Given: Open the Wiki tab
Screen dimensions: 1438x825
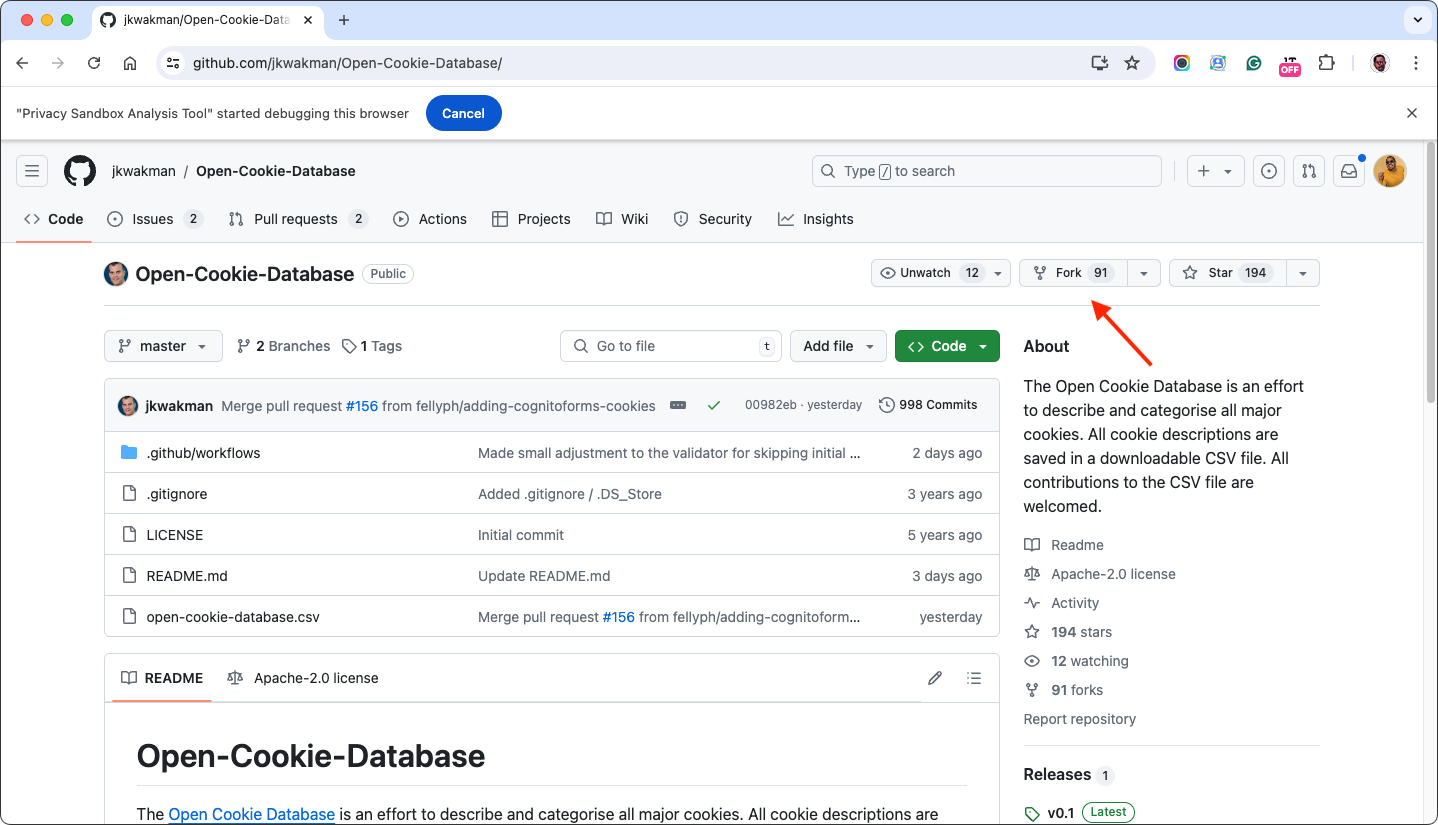Looking at the screenshot, I should 622,219.
